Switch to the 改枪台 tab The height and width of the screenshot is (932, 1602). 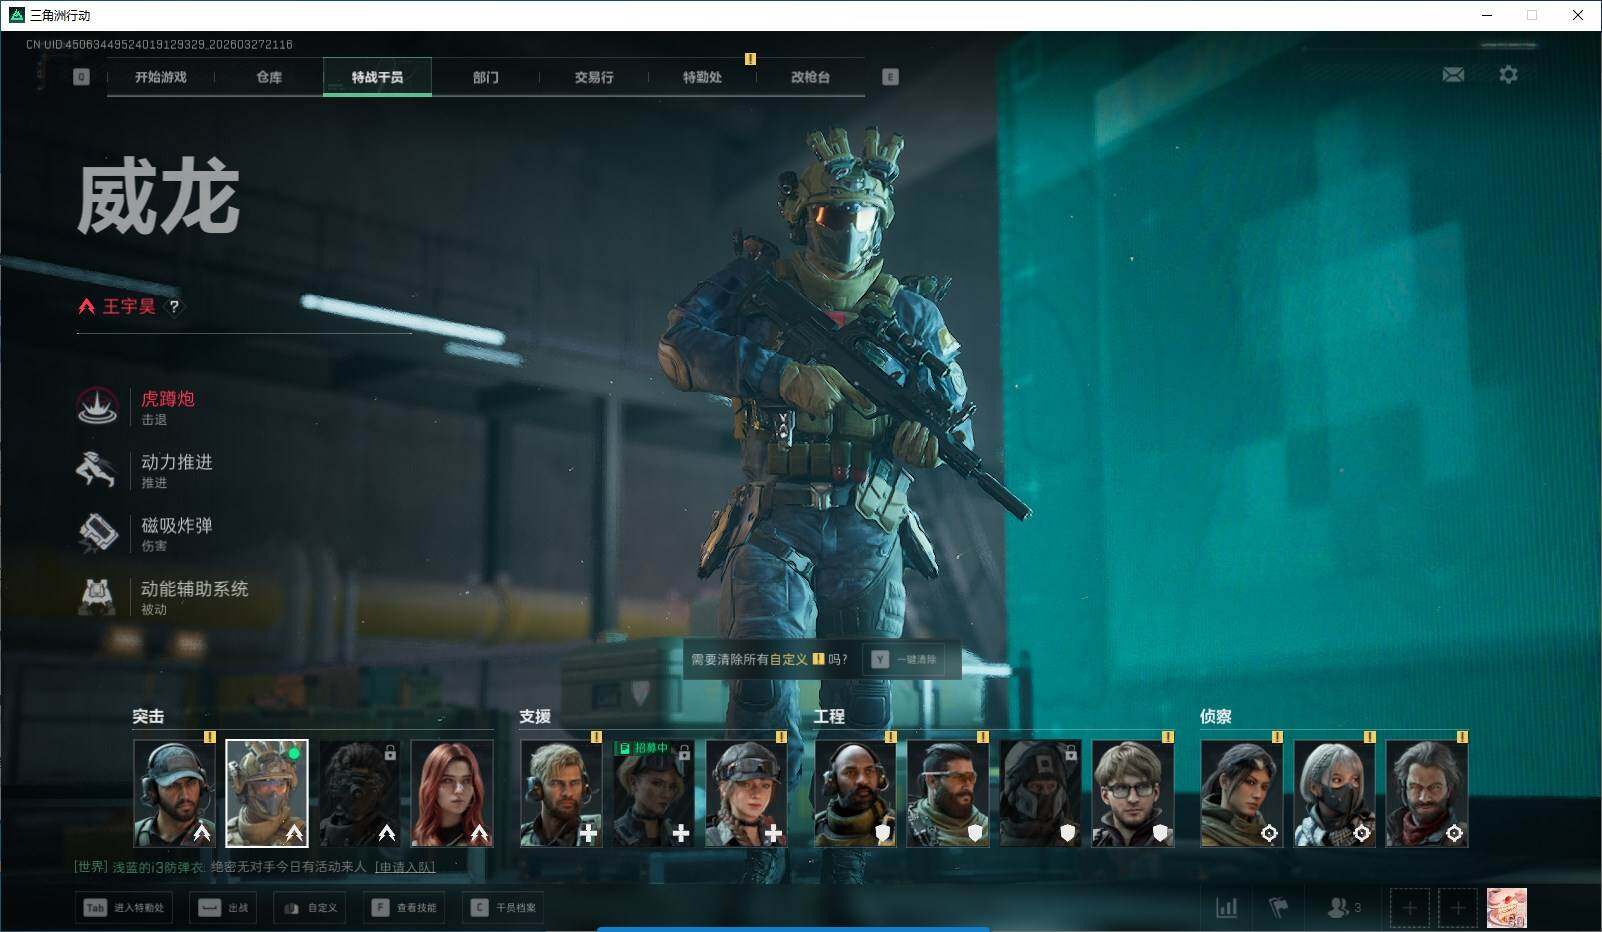810,77
